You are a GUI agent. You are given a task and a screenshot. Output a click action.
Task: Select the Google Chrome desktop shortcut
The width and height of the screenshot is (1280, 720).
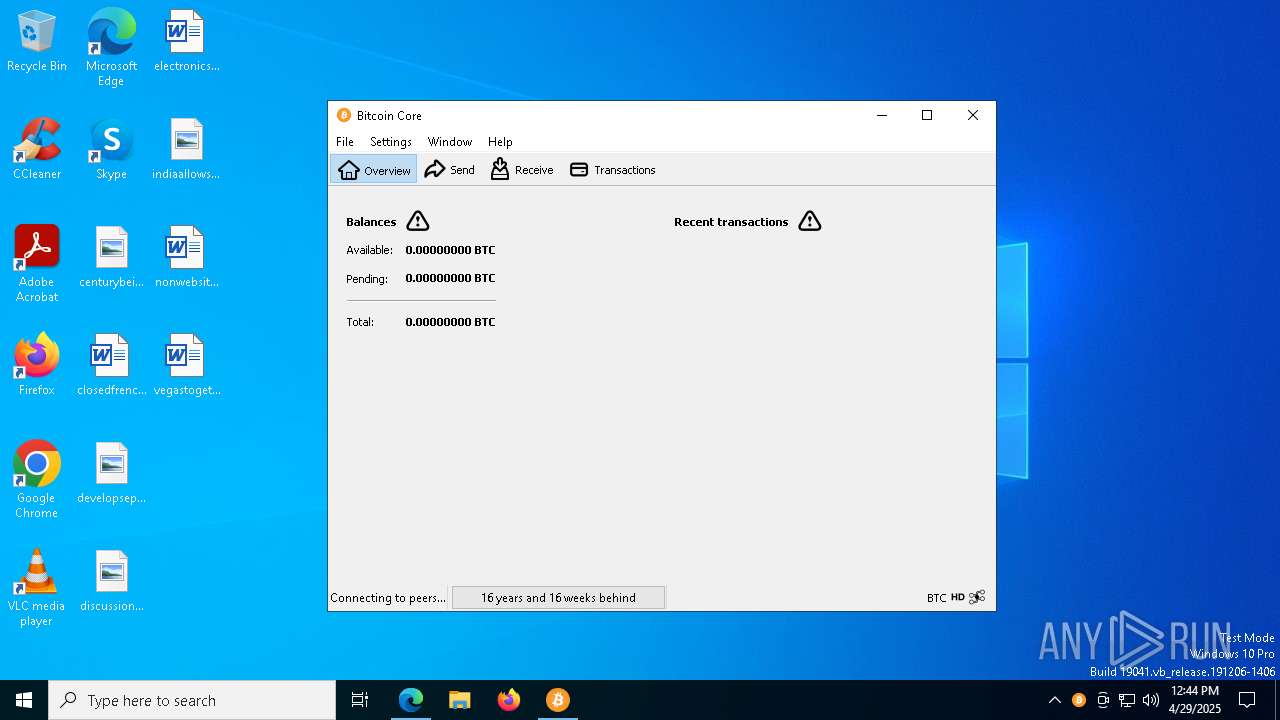[37, 479]
